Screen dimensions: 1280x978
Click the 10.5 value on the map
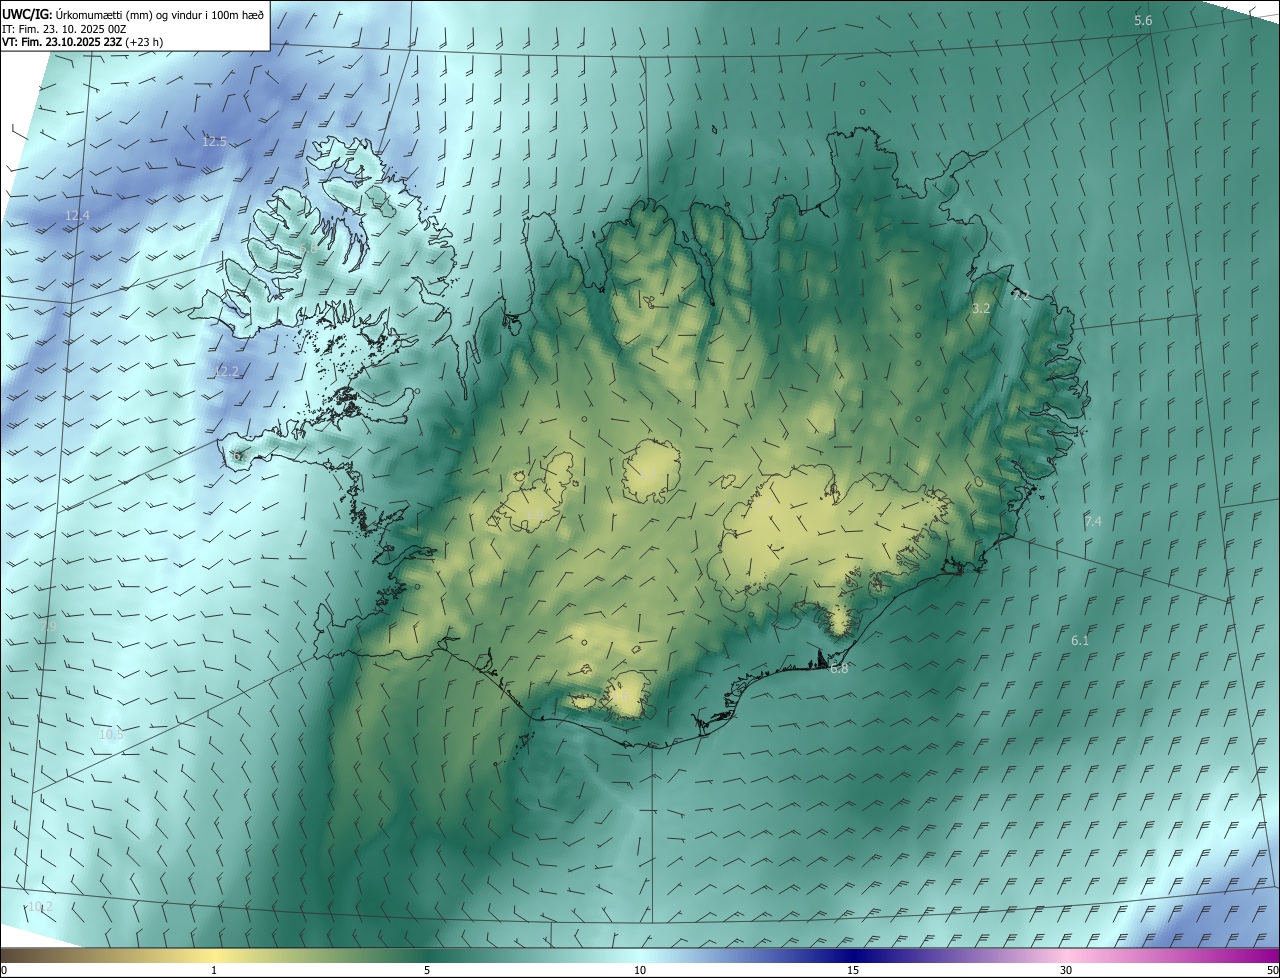pos(111,735)
